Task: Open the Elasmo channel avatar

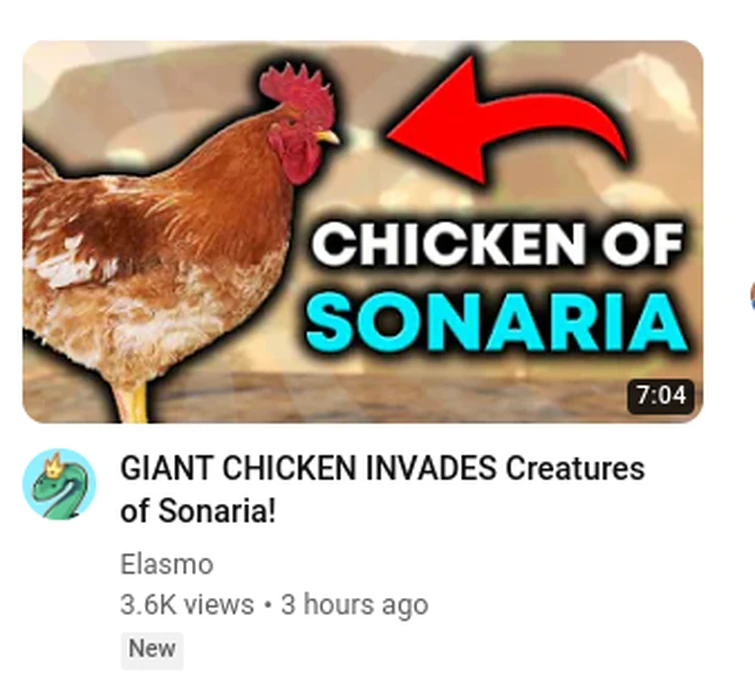Action: tap(59, 485)
